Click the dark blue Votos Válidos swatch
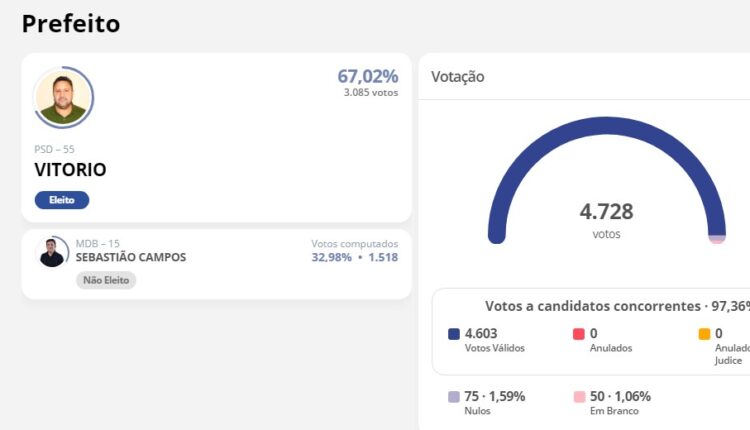The image size is (750, 430). click(x=454, y=334)
